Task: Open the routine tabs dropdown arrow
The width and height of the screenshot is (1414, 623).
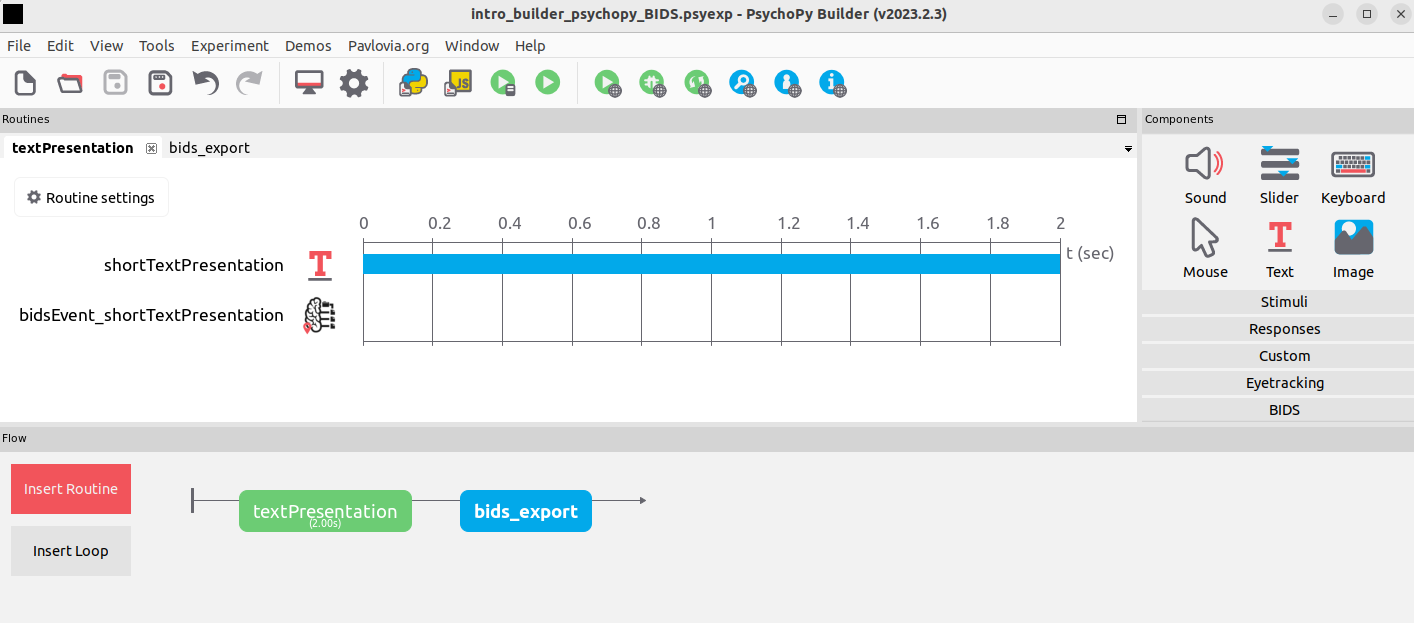Action: point(1128,148)
